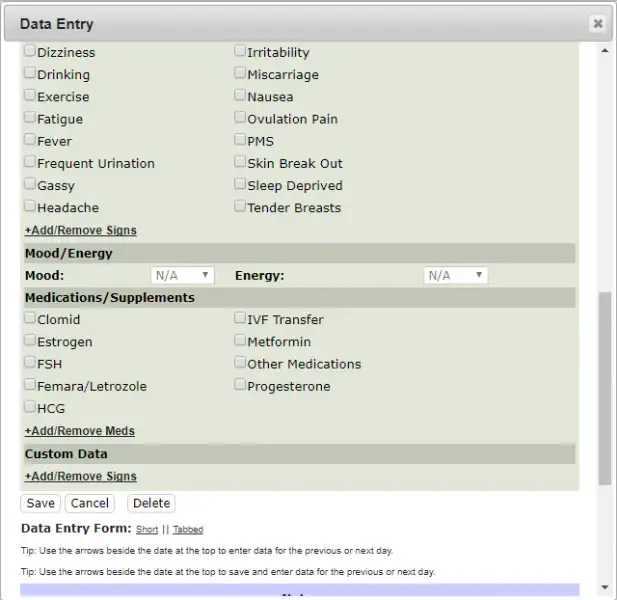The image size is (617, 600).
Task: Expand the Energy dropdown
Action: click(455, 275)
